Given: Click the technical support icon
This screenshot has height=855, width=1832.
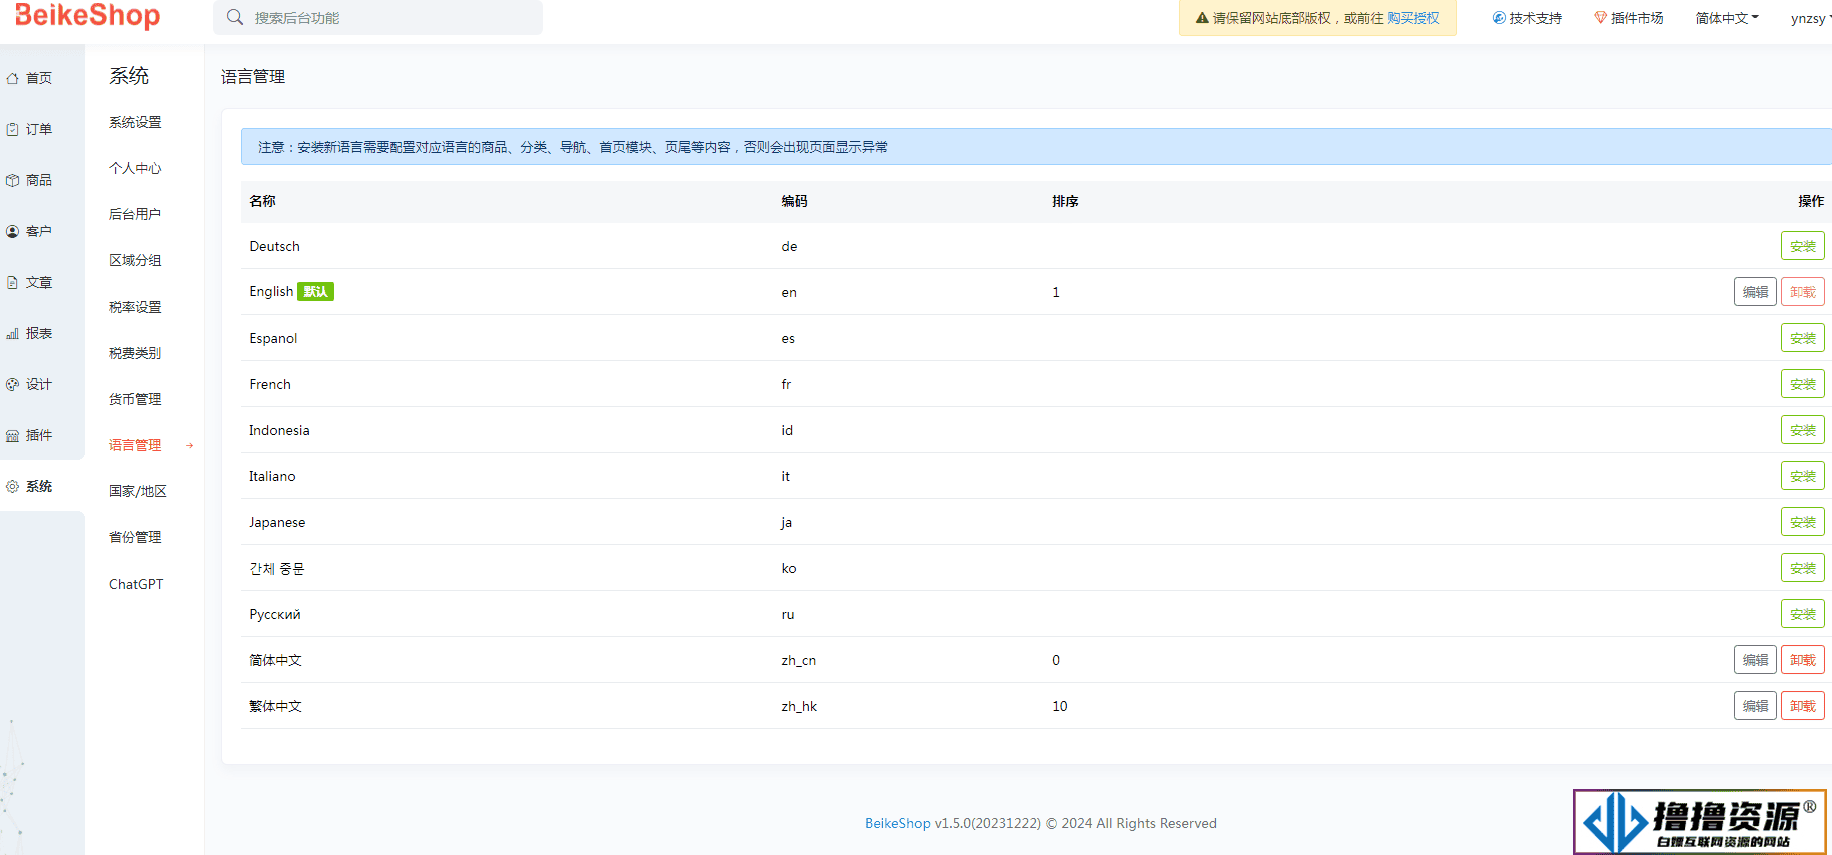Looking at the screenshot, I should tap(1499, 18).
